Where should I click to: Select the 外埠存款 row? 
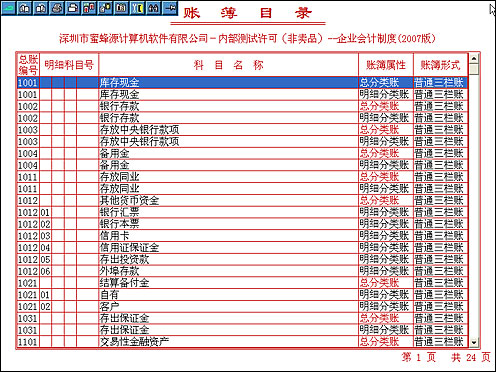click(242, 271)
